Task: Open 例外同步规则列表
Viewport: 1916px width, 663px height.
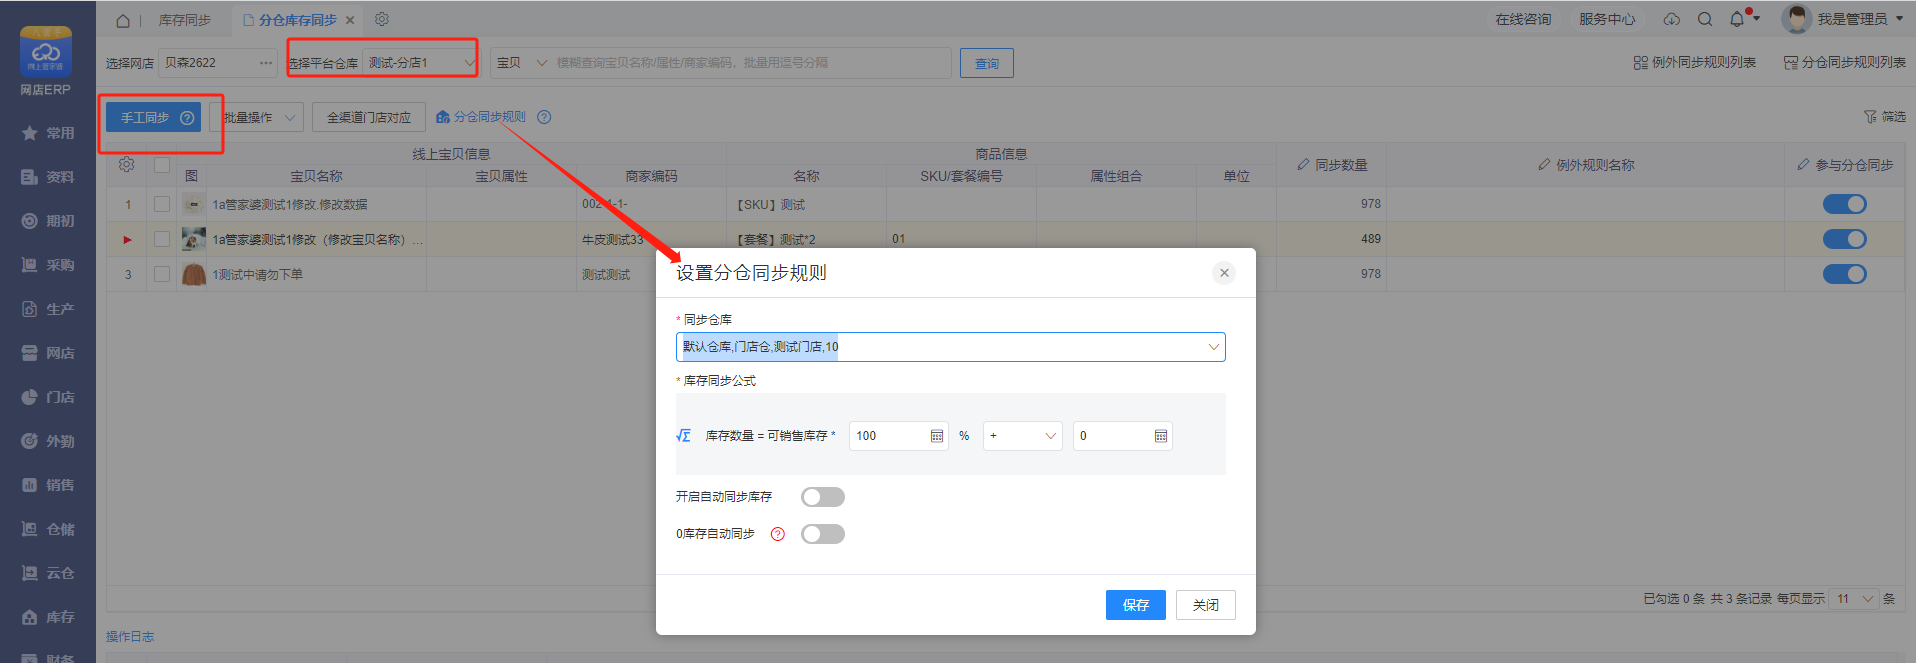Action: pyautogui.click(x=1695, y=62)
